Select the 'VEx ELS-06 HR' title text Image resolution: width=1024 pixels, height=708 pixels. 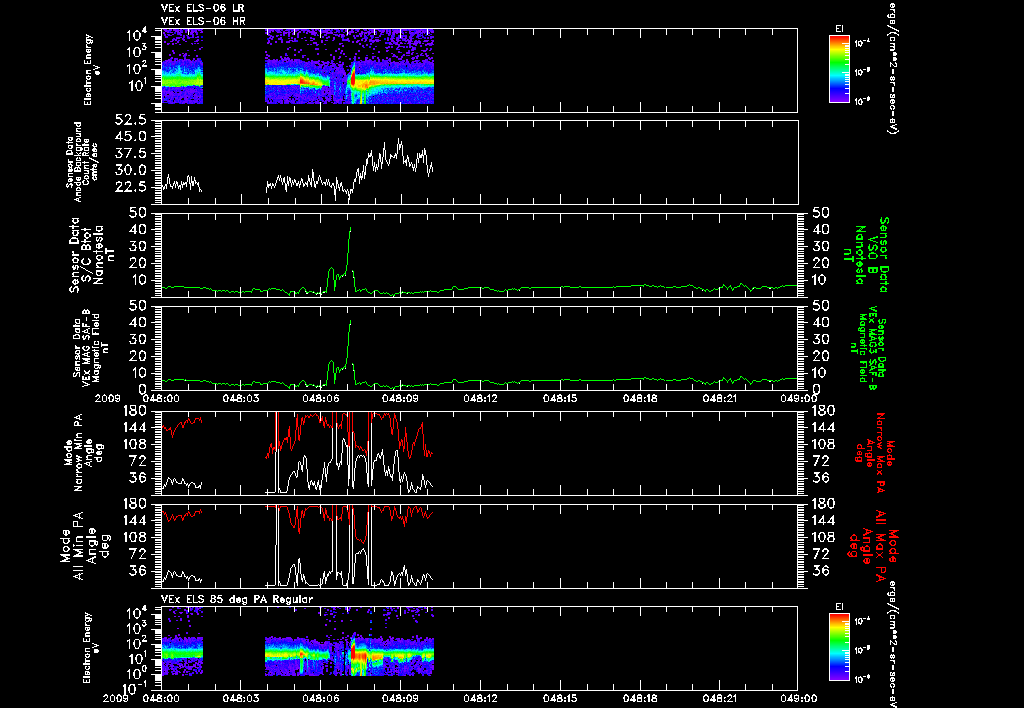(203, 22)
